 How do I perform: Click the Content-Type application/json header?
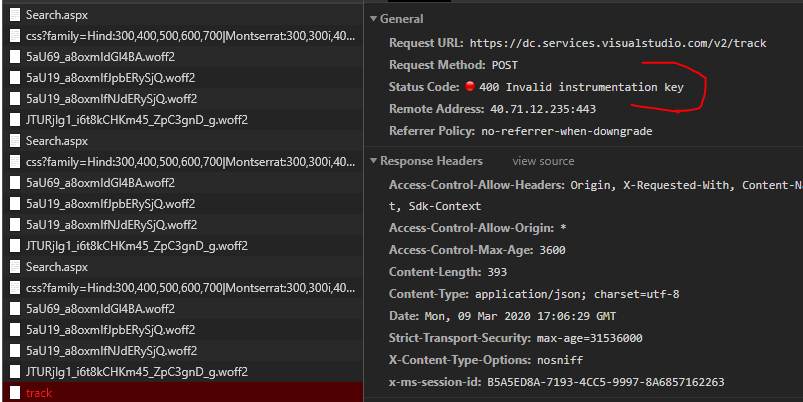coord(534,294)
